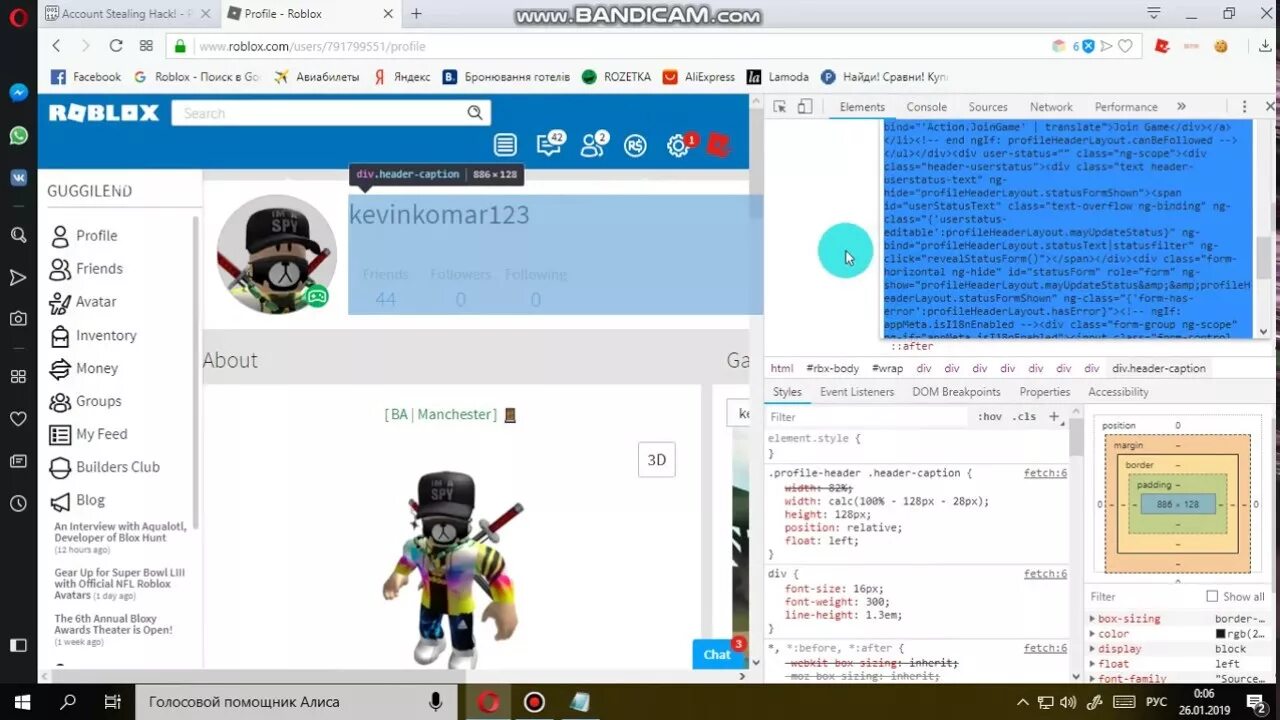This screenshot has height=720, width=1280.
Task: Click the color swatch in computed styles
Action: click(1220, 634)
